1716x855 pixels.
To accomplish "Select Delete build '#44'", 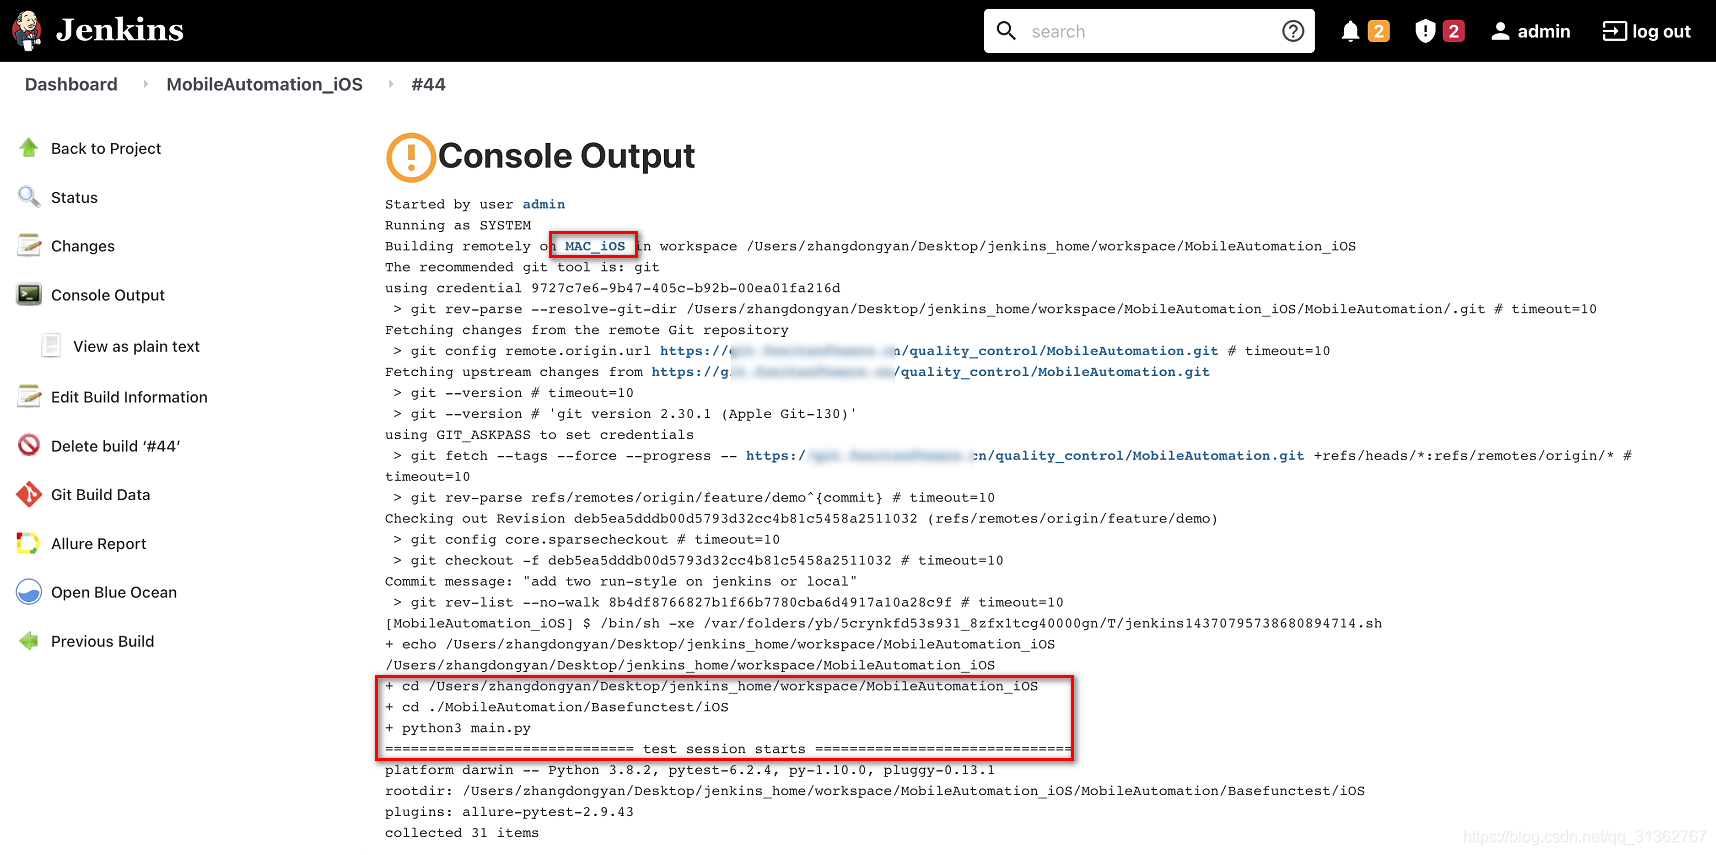I will (x=115, y=446).
